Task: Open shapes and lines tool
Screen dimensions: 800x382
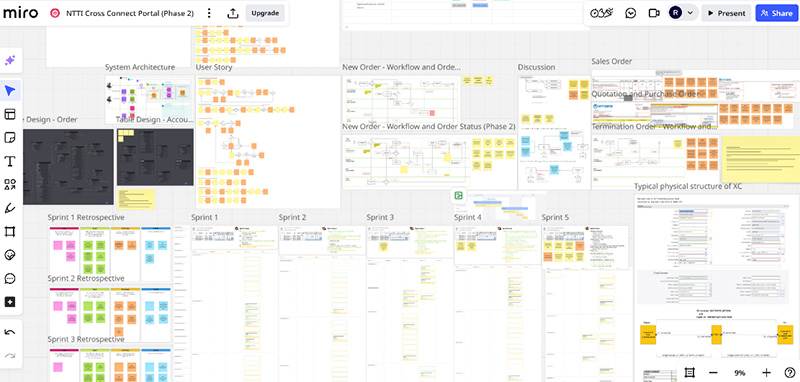Action: 10,185
